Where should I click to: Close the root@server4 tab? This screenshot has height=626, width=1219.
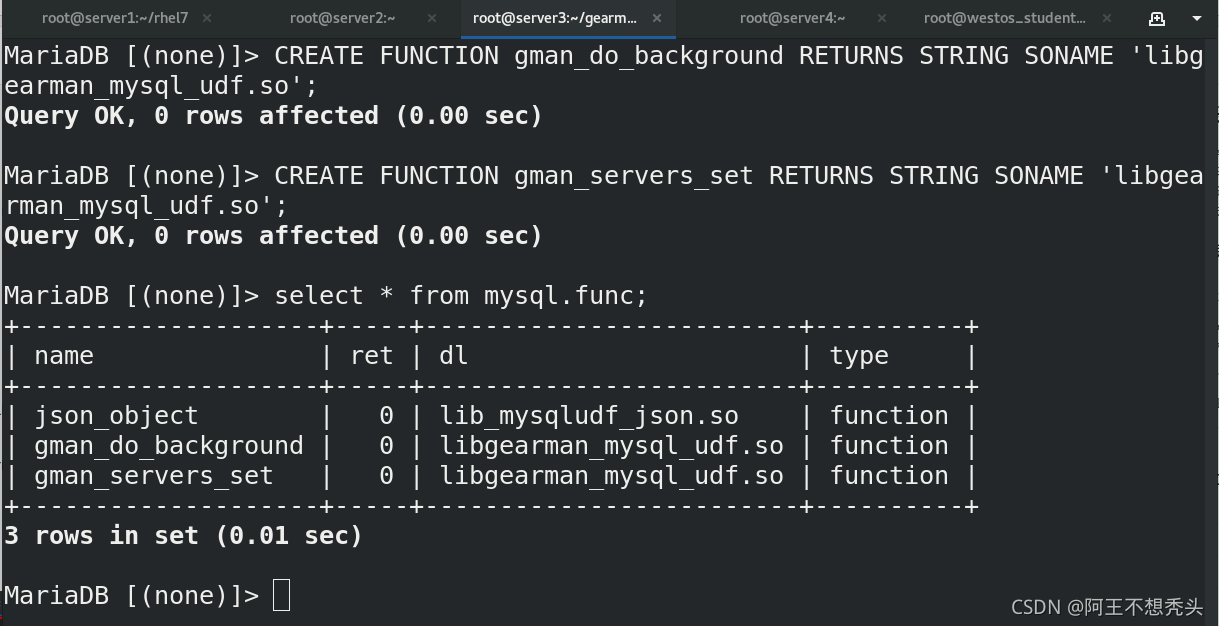coord(882,18)
